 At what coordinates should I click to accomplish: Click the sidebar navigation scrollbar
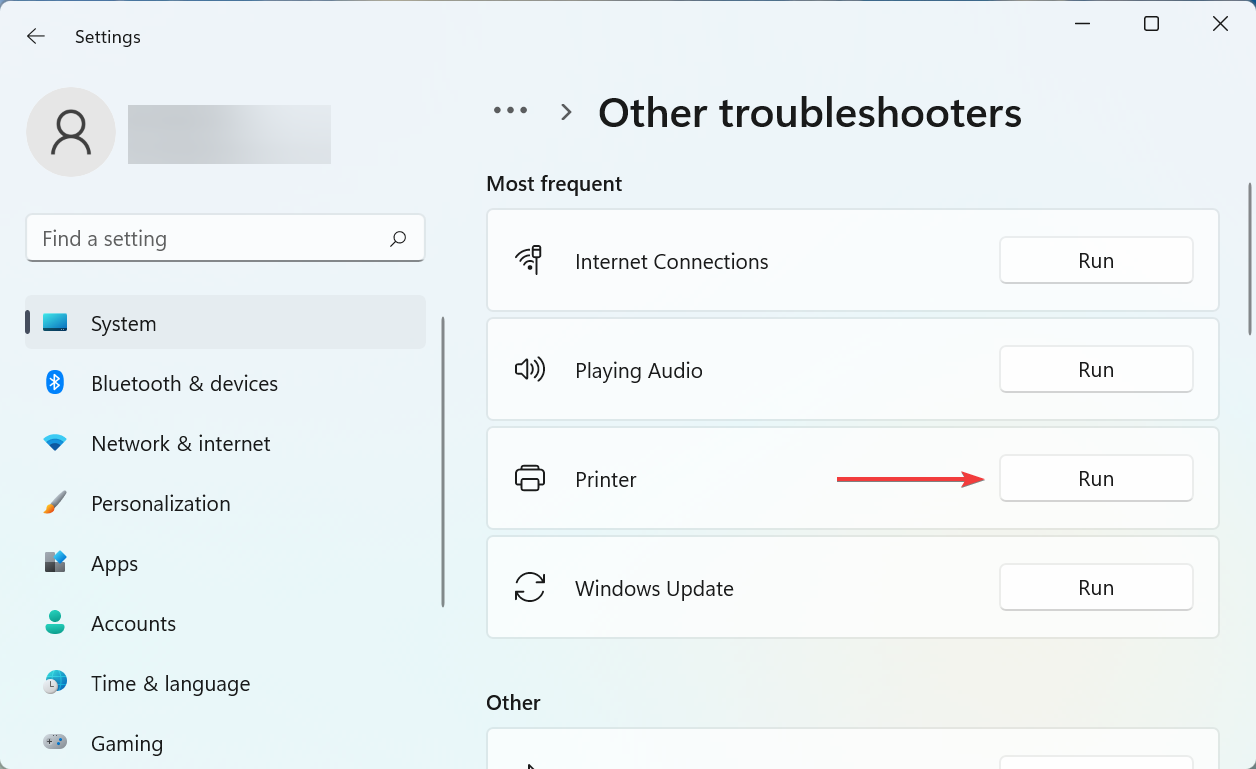pyautogui.click(x=443, y=462)
